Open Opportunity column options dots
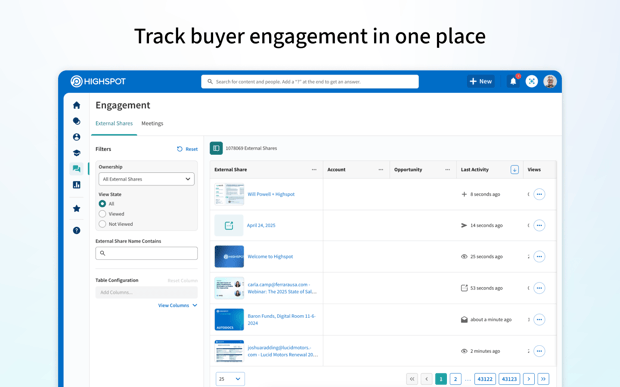Image resolution: width=620 pixels, height=387 pixels. click(448, 170)
